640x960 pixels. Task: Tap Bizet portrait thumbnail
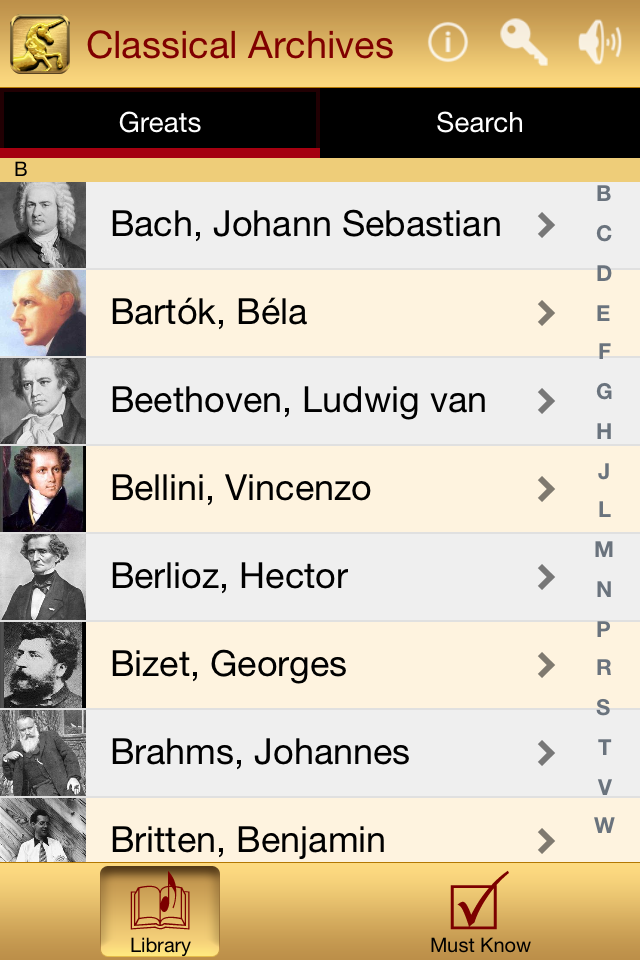click(x=43, y=665)
